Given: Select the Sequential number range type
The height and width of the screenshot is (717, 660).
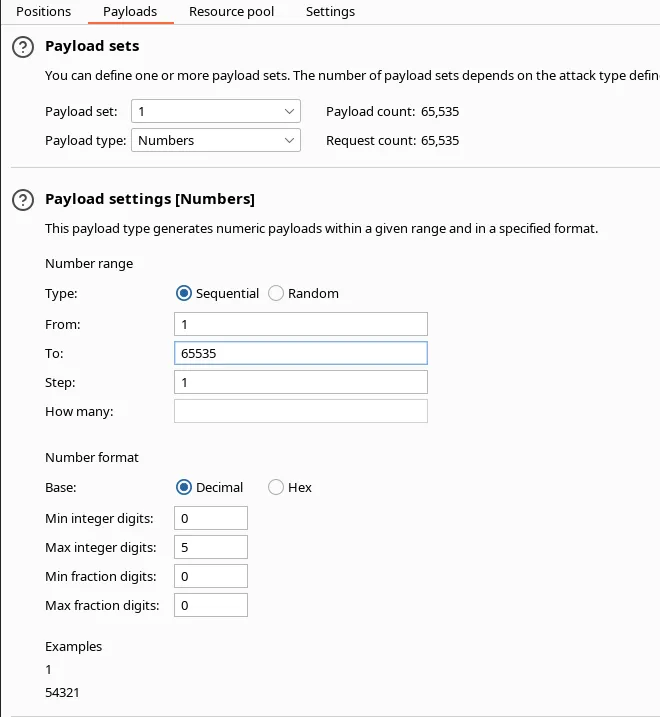Looking at the screenshot, I should [183, 294].
